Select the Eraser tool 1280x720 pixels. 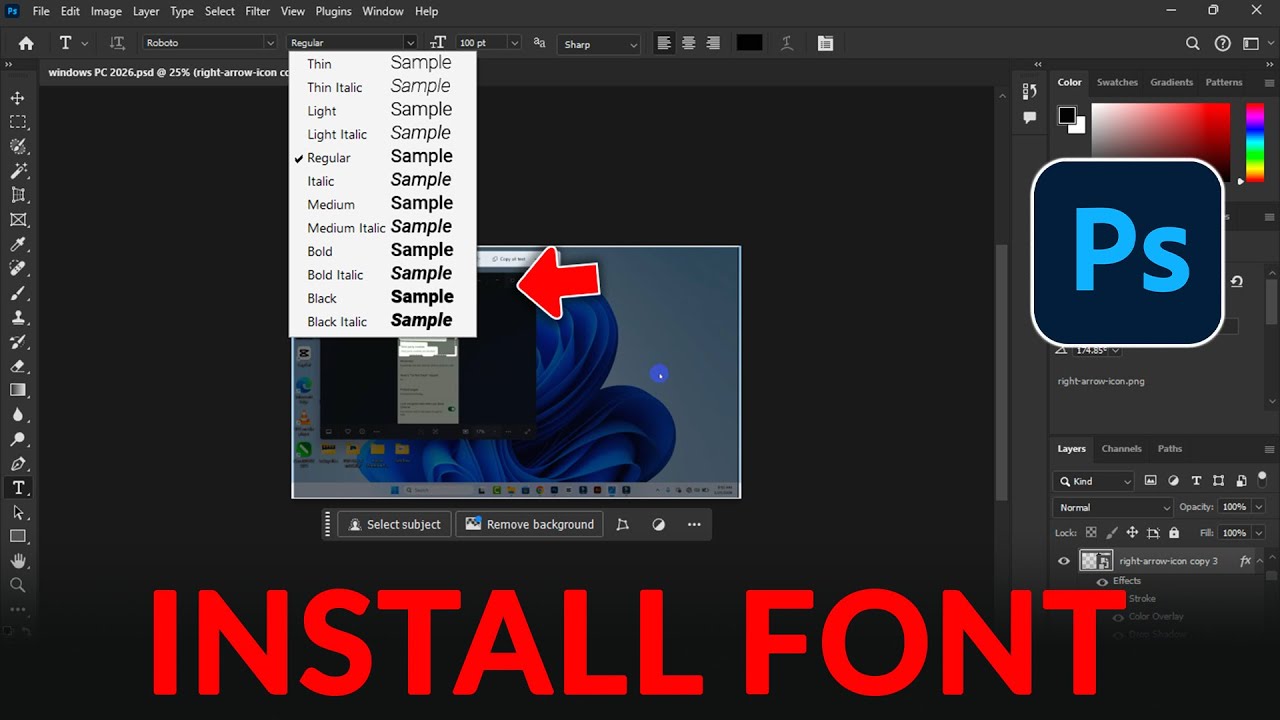click(x=18, y=366)
